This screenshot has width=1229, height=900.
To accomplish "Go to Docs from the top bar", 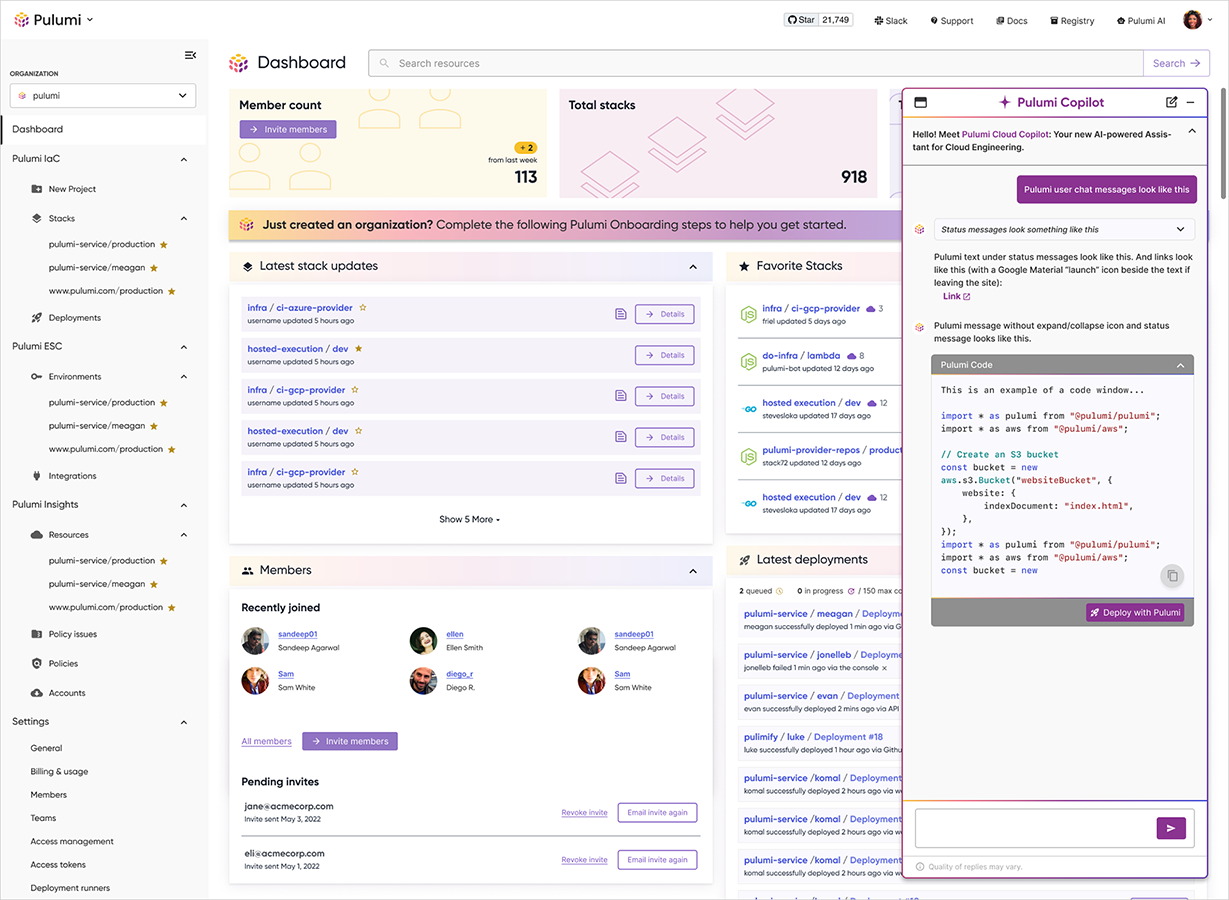I will [1012, 21].
